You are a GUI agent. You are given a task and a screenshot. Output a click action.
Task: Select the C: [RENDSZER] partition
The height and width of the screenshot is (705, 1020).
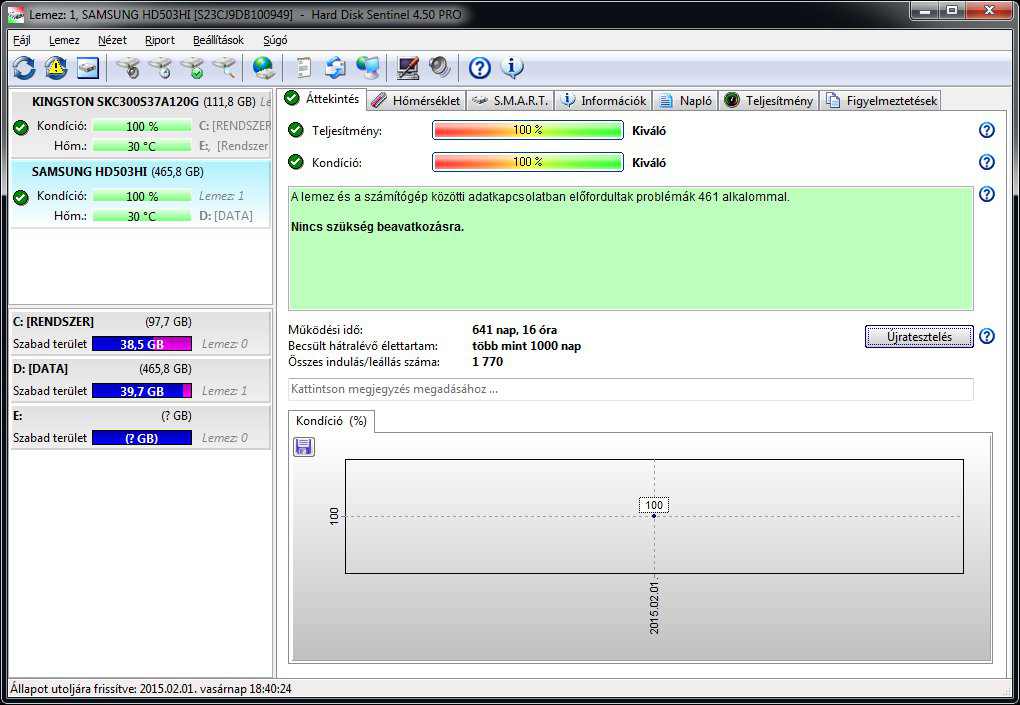coord(140,332)
